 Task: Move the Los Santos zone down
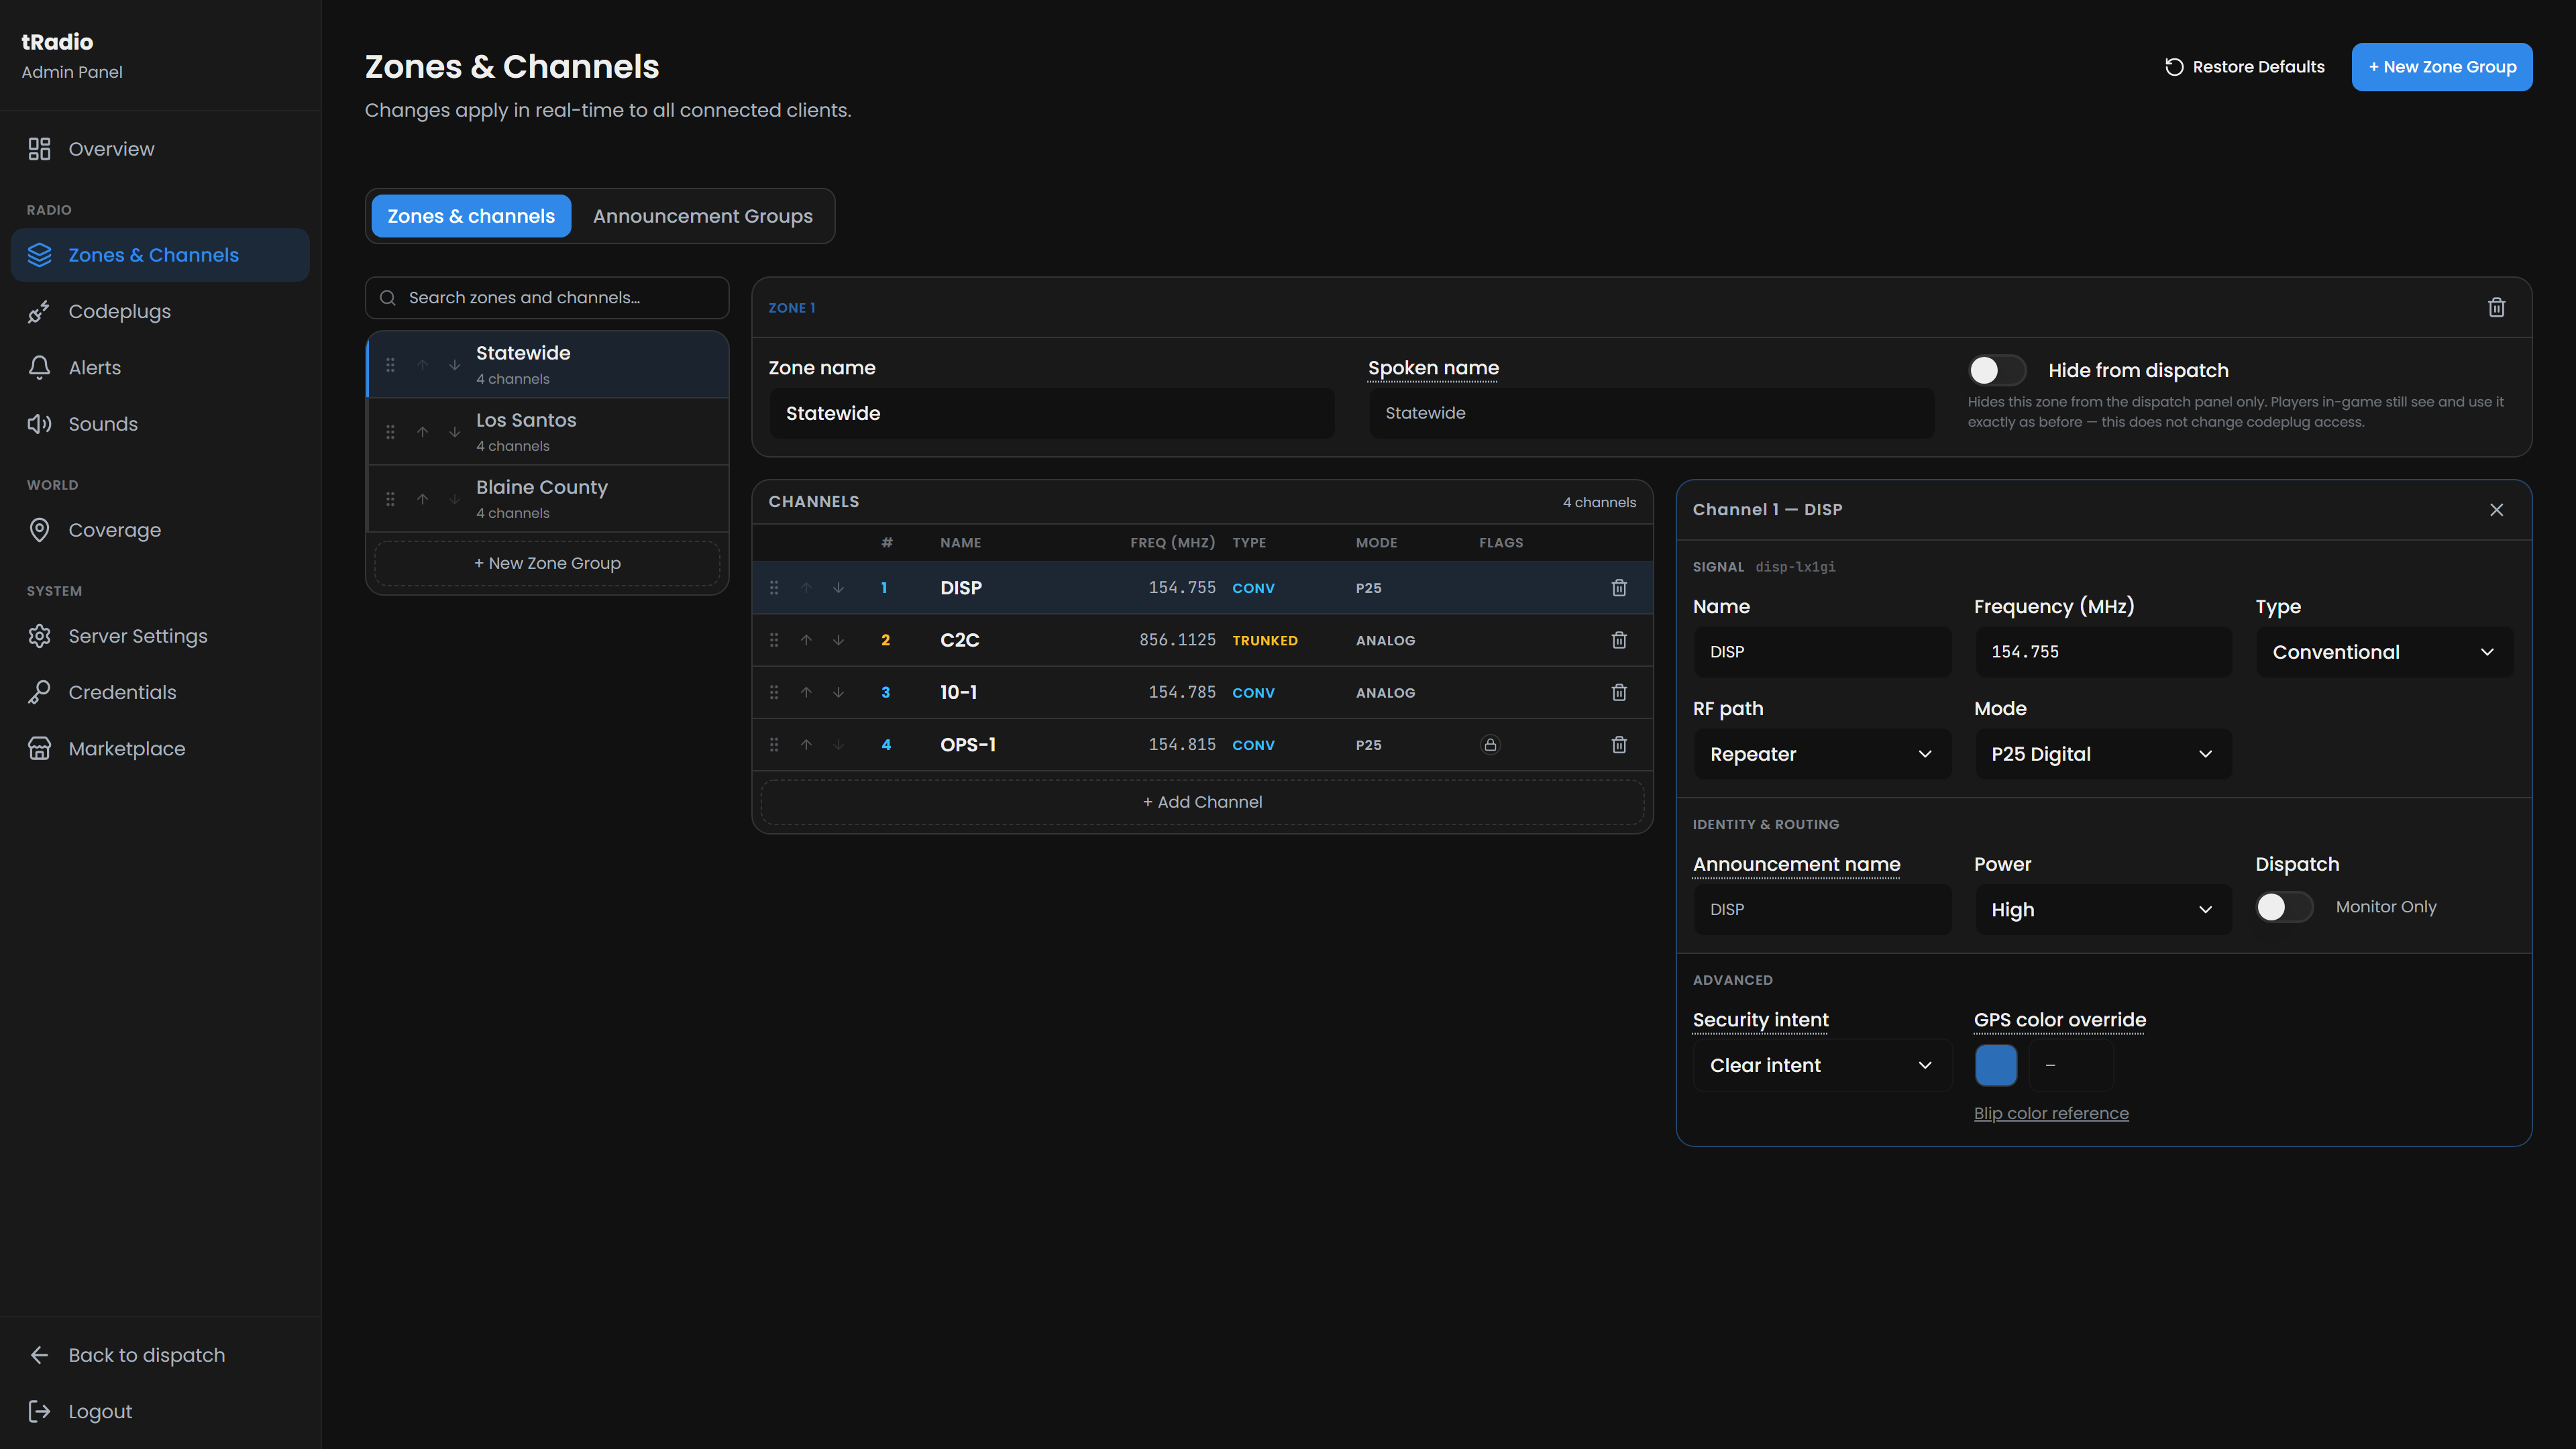454,432
